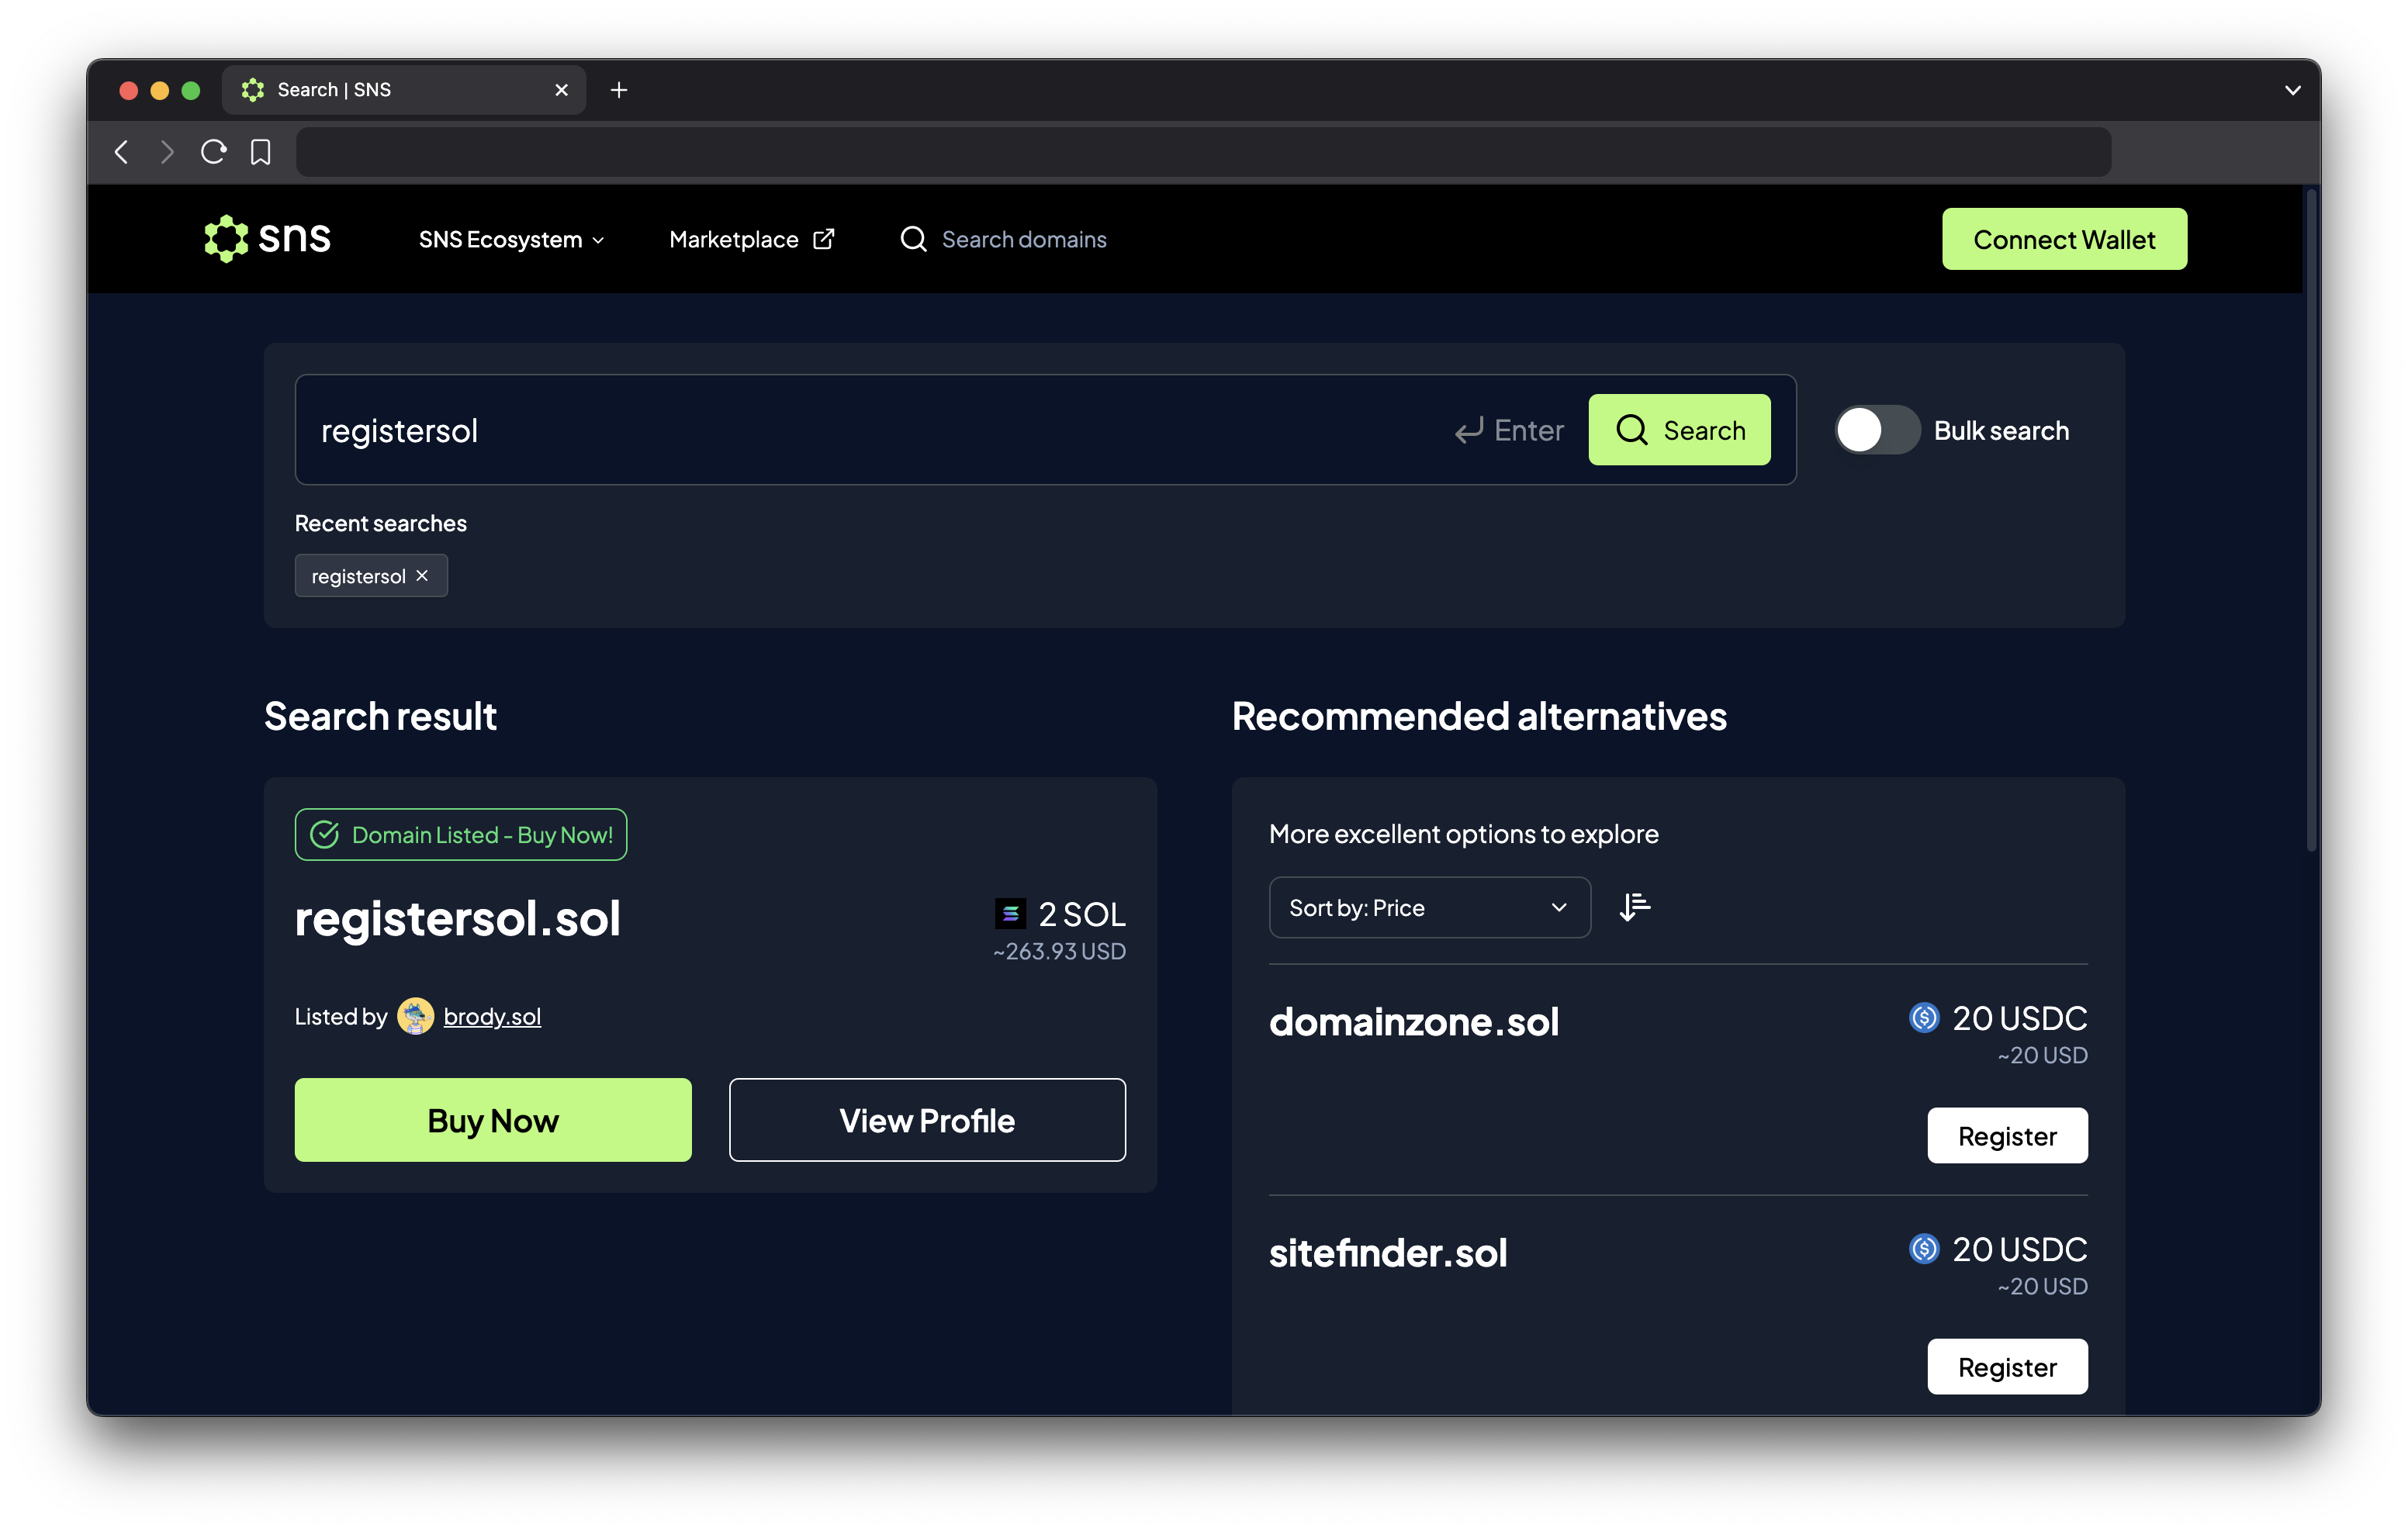2408x1531 pixels.
Task: Open Marketplace external link
Action: click(x=751, y=239)
